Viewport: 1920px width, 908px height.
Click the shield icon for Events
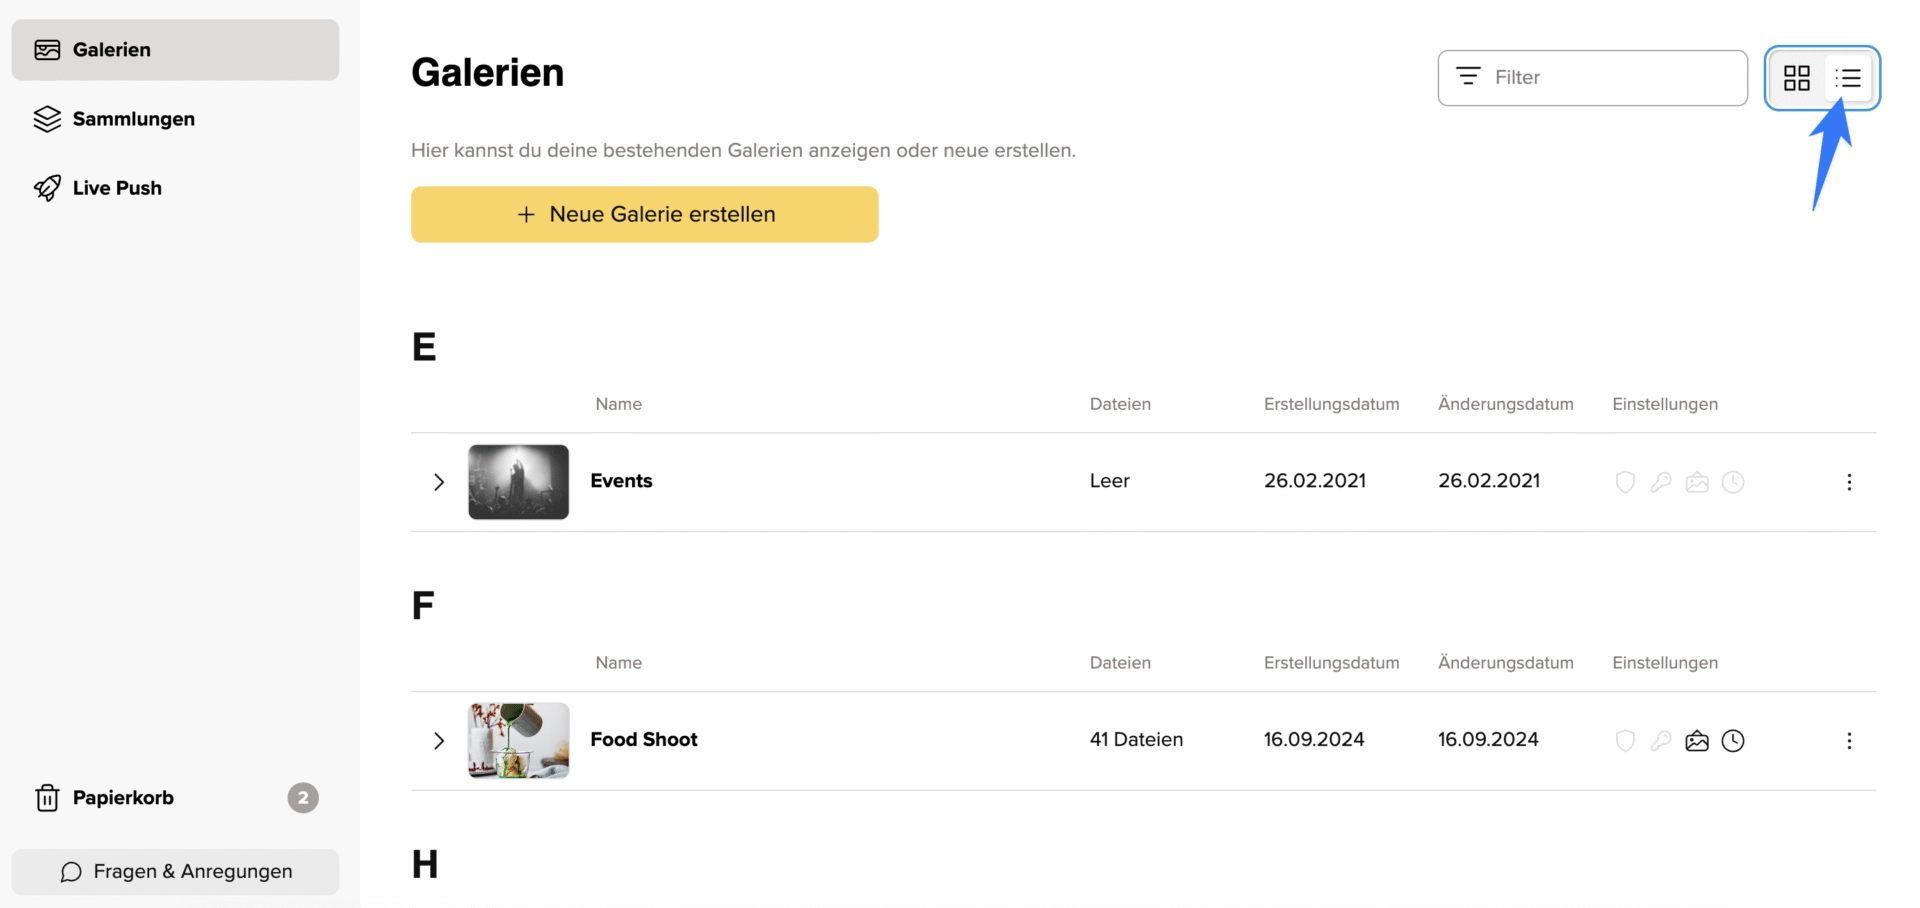pyautogui.click(x=1625, y=482)
